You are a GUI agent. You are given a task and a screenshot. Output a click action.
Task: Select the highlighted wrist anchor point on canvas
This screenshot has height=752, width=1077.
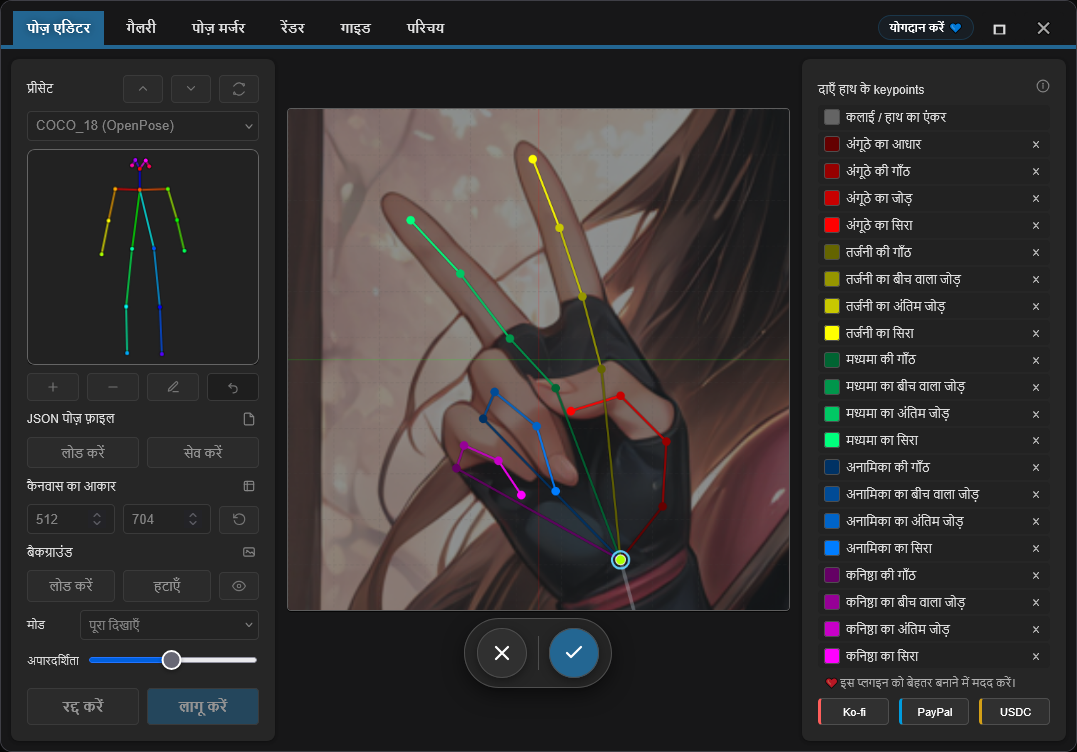(x=620, y=560)
